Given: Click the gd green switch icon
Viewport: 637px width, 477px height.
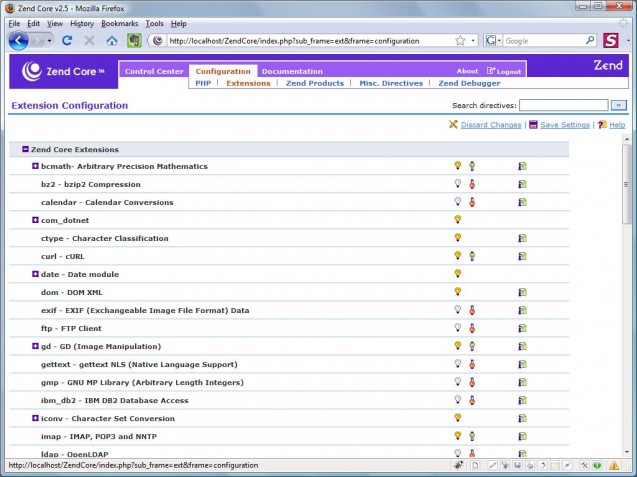Looking at the screenshot, I should point(472,346).
